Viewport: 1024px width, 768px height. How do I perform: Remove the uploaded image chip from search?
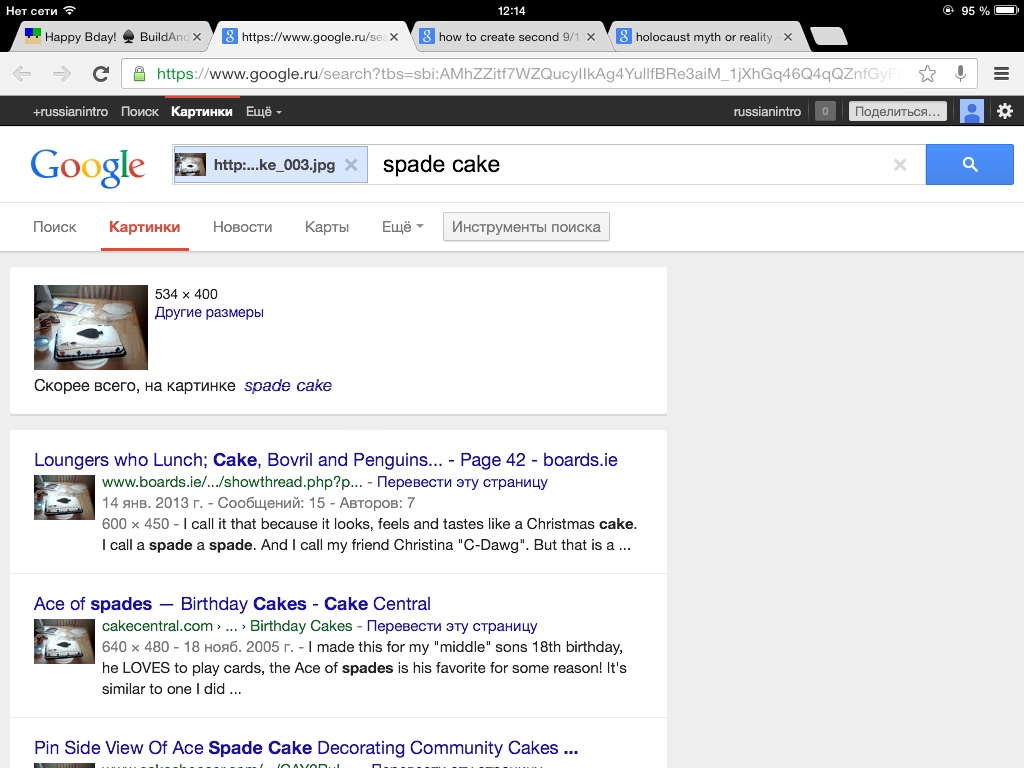click(351, 165)
